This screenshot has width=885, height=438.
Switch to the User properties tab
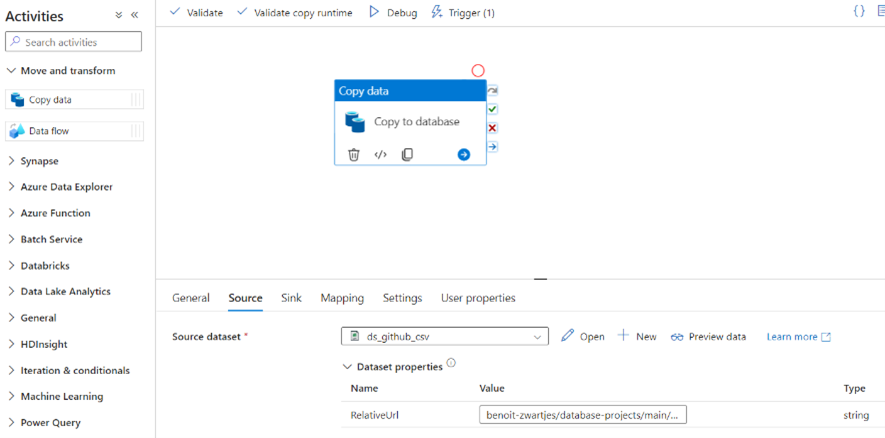[478, 297]
